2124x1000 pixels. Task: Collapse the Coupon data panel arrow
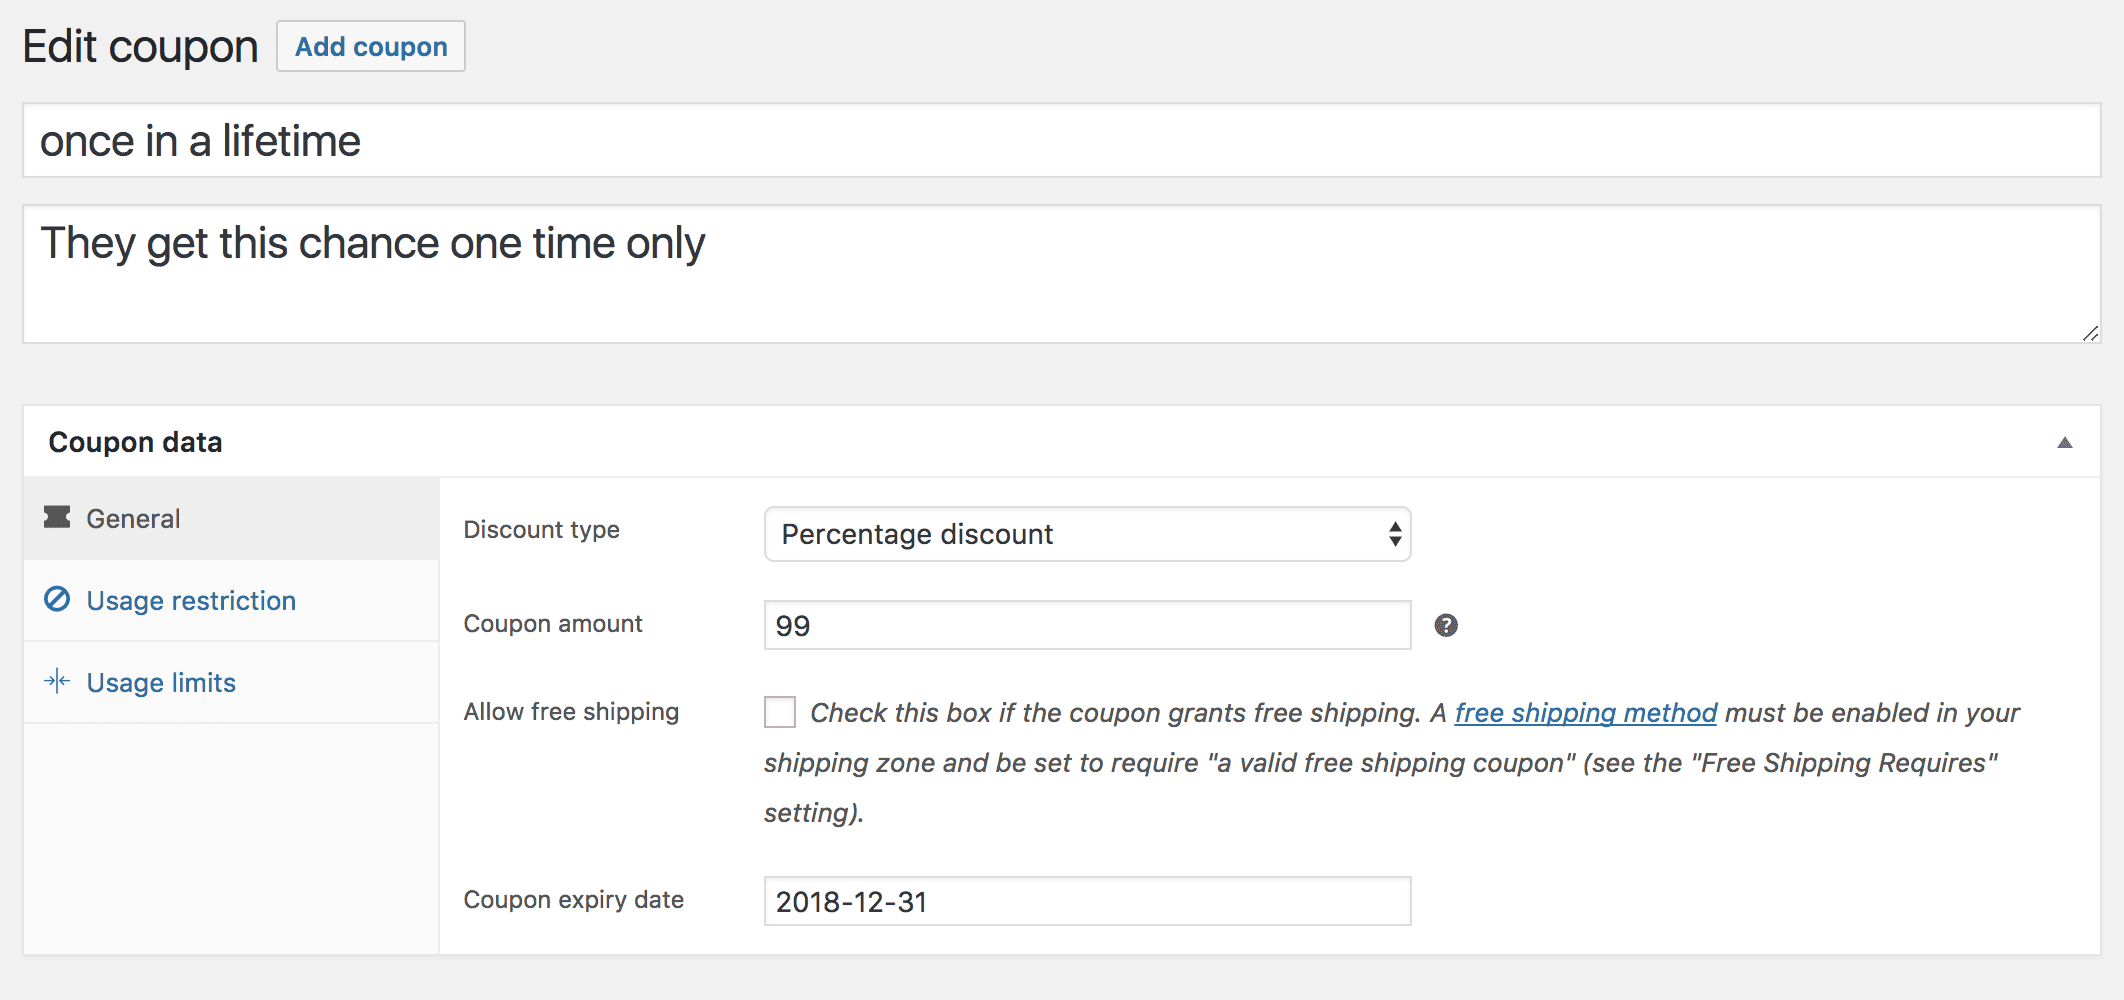[2064, 442]
